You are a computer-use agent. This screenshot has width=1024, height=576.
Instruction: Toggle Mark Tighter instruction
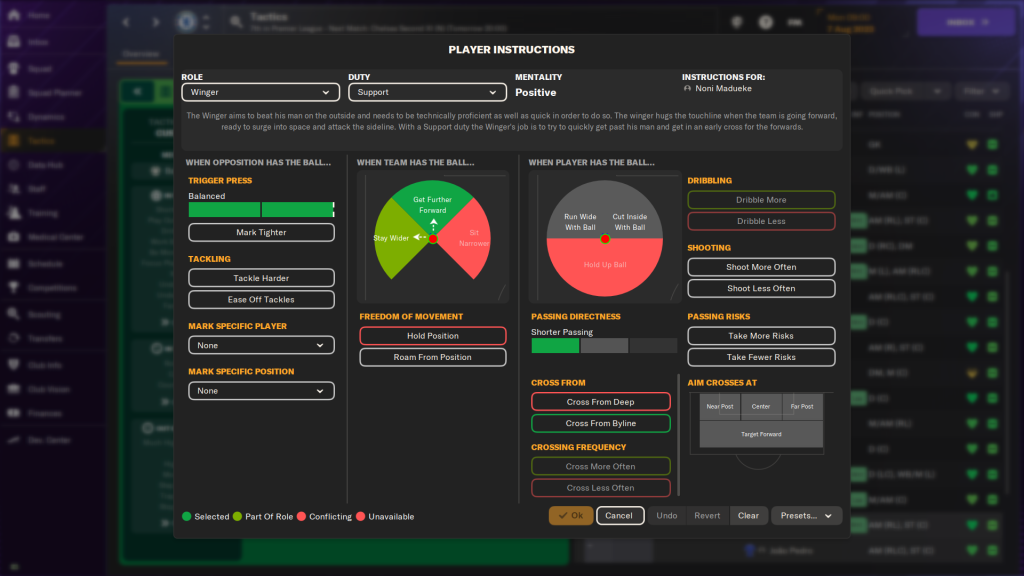click(261, 232)
